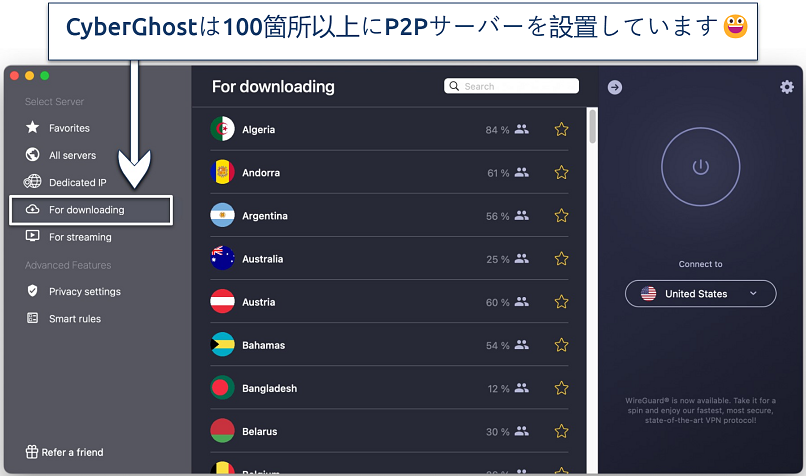Image resolution: width=806 pixels, height=476 pixels.
Task: Click the settings gear icon
Action: click(x=786, y=87)
